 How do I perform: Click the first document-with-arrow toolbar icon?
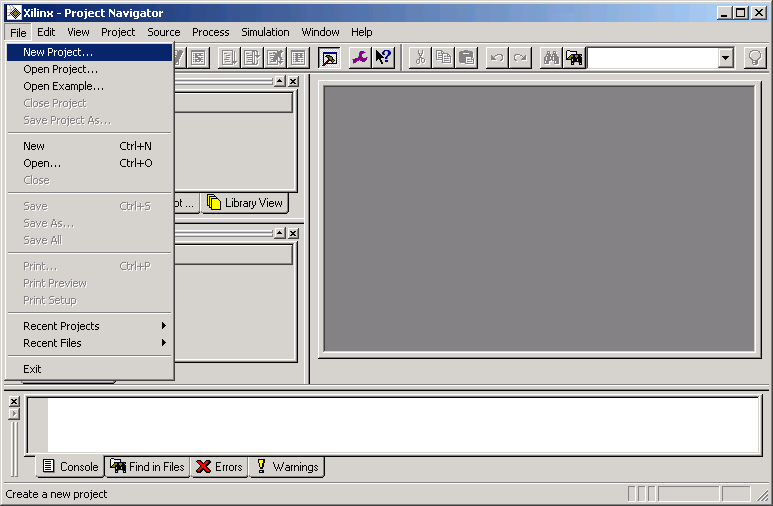[x=228, y=58]
